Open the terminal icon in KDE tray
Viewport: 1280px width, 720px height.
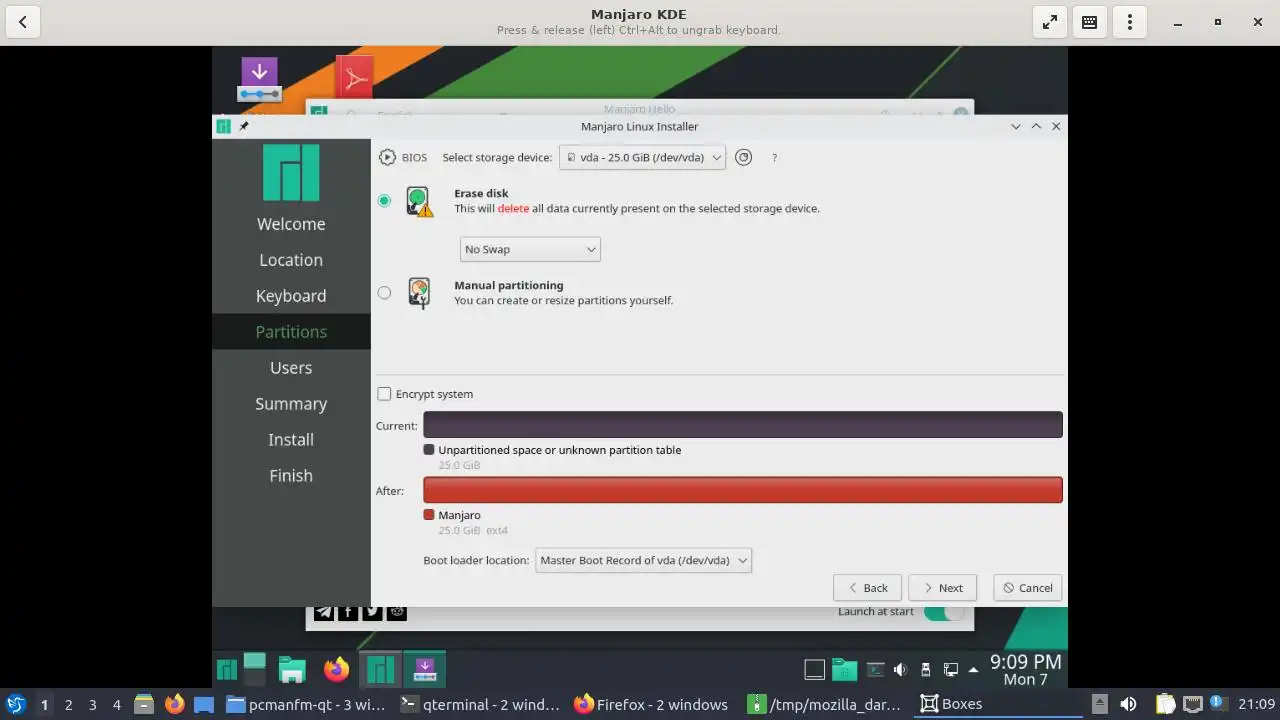pyautogui.click(x=875, y=670)
